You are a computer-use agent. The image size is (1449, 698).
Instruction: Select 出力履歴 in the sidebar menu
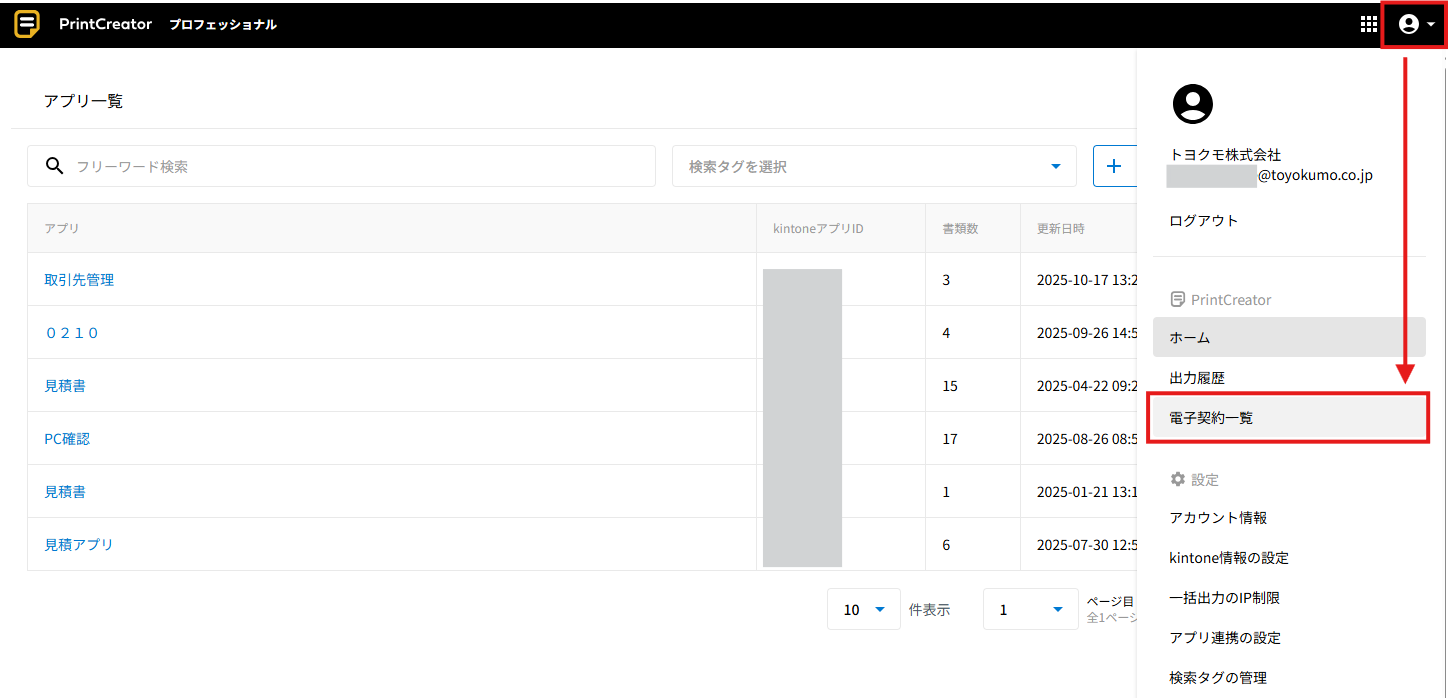1196,377
